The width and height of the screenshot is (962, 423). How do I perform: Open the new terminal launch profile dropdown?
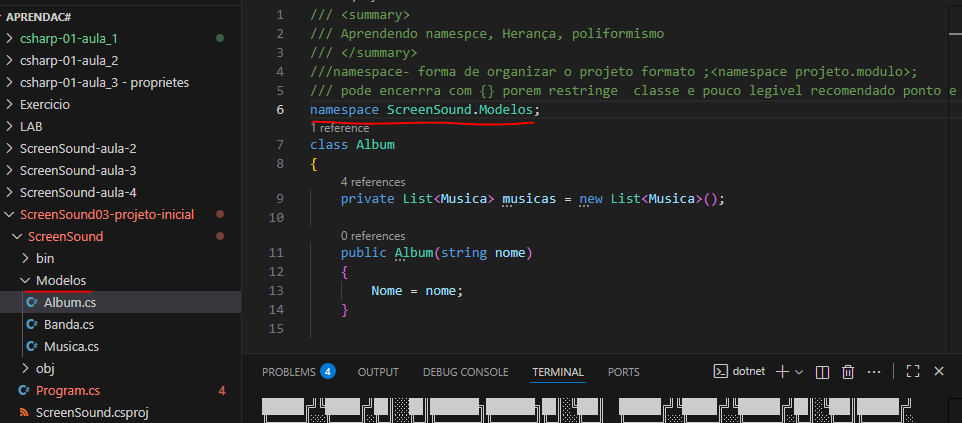point(799,371)
